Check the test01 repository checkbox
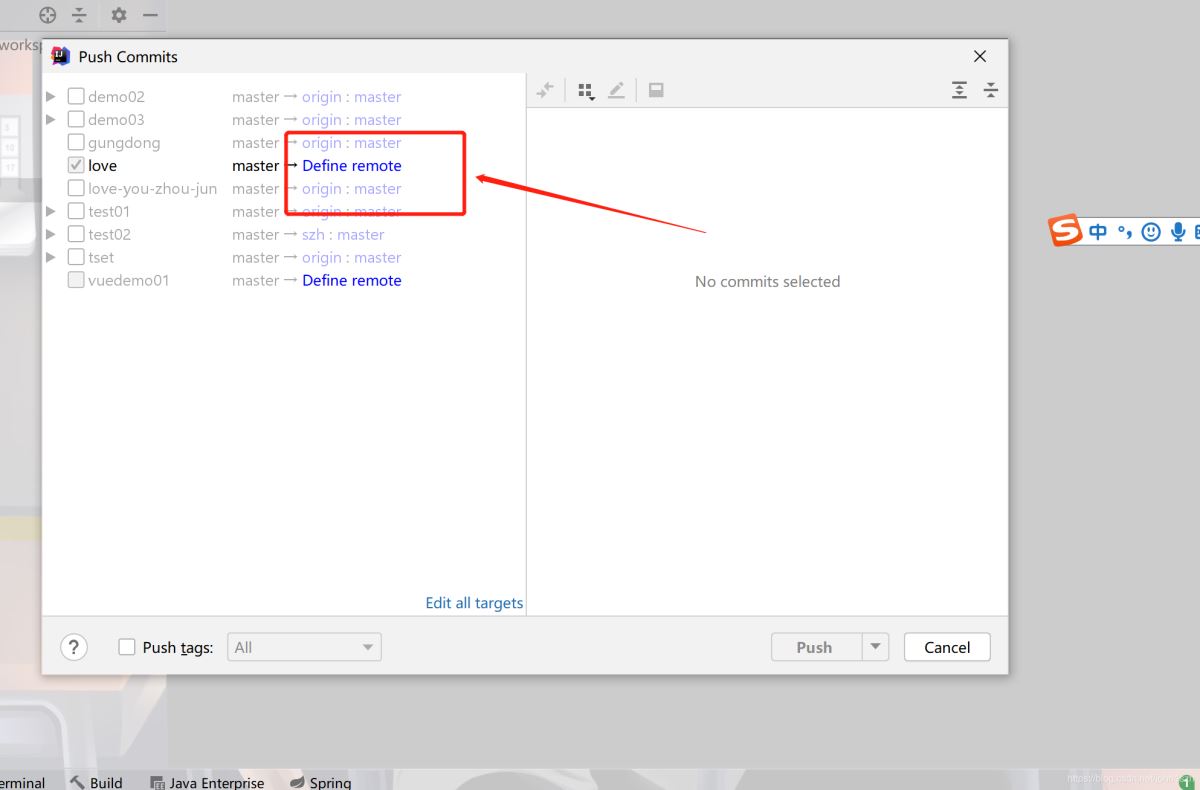 click(76, 212)
